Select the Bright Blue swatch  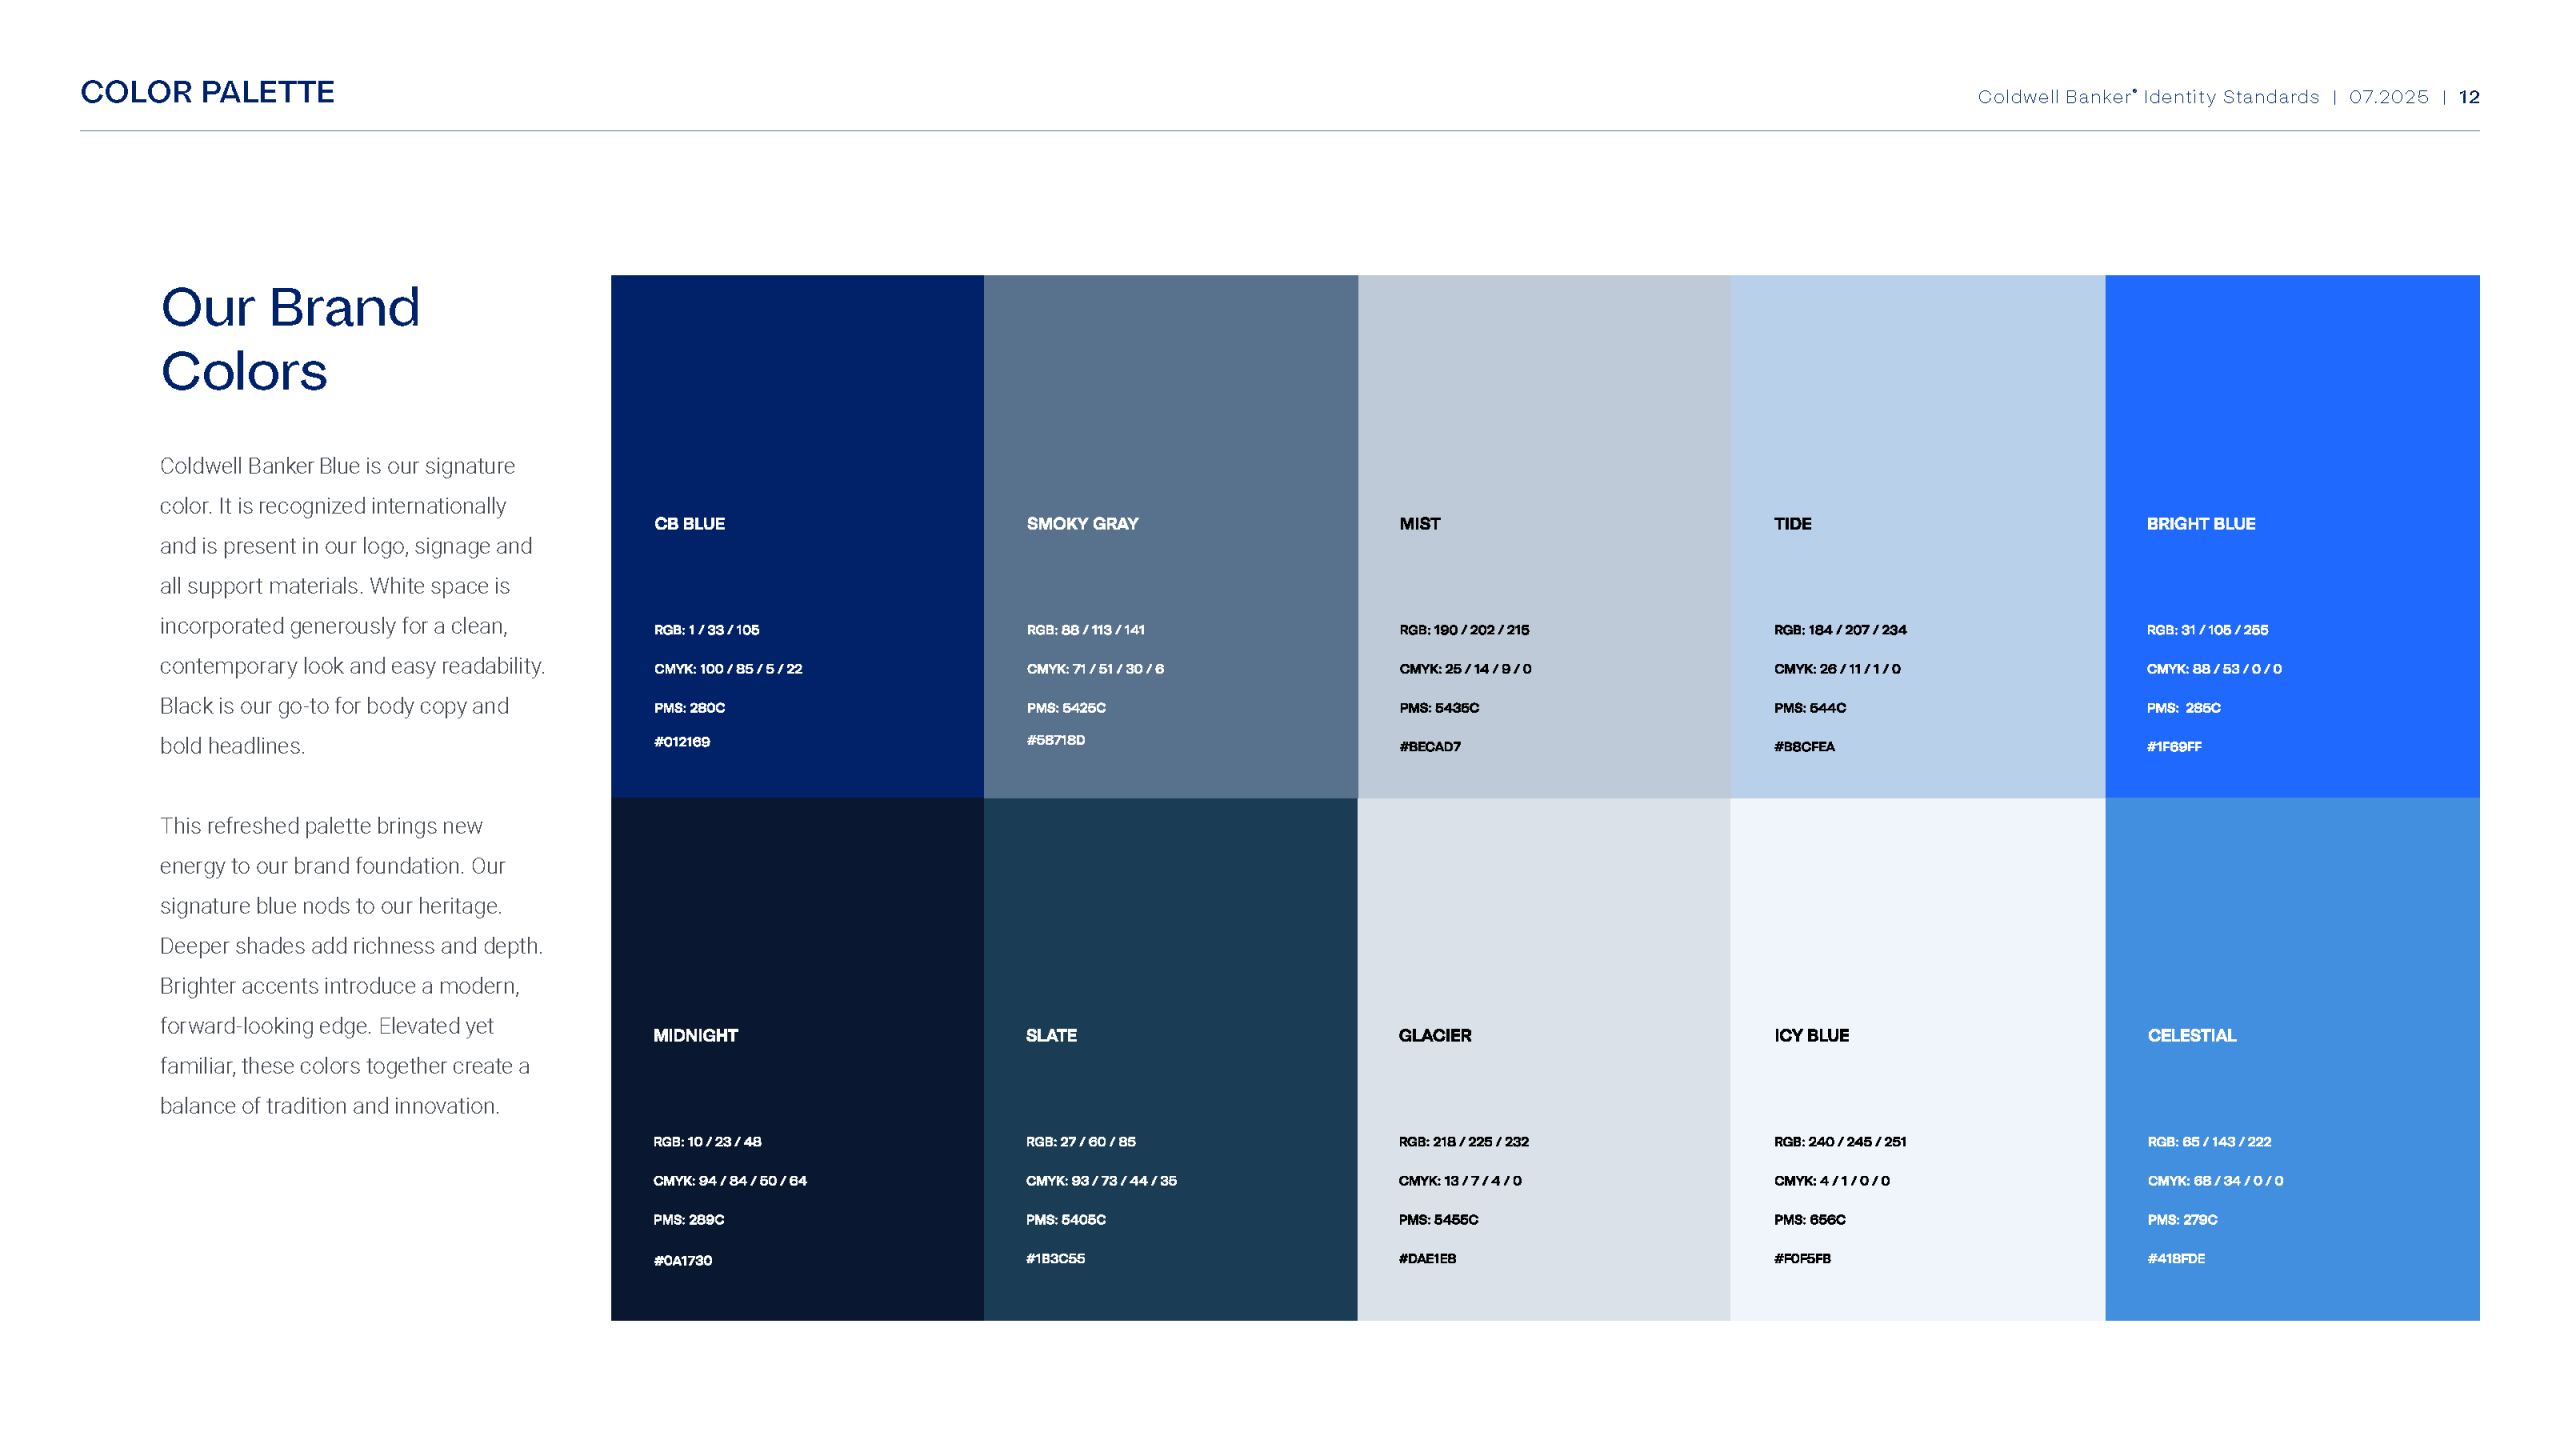(2292, 400)
